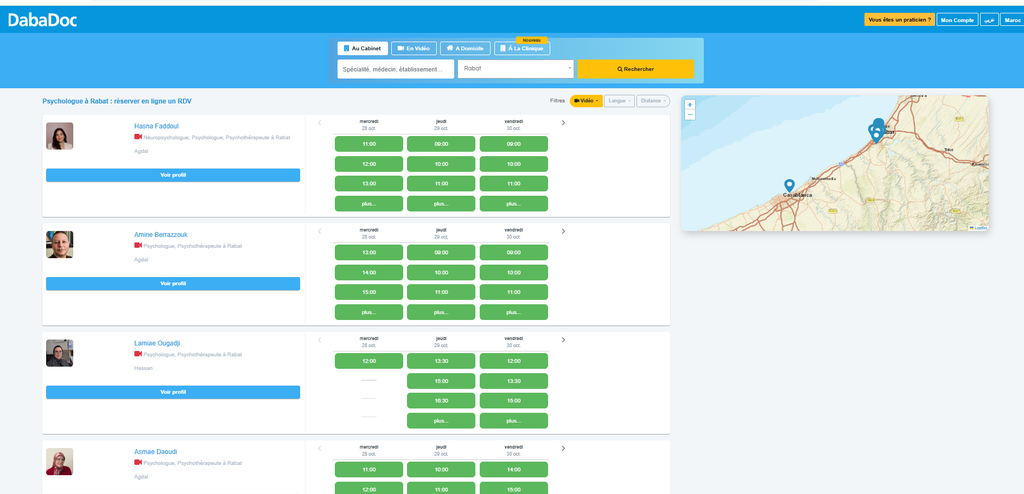This screenshot has width=1024, height=494.
Task: Click the DabaDoc logo
Action: pyautogui.click(x=42, y=20)
